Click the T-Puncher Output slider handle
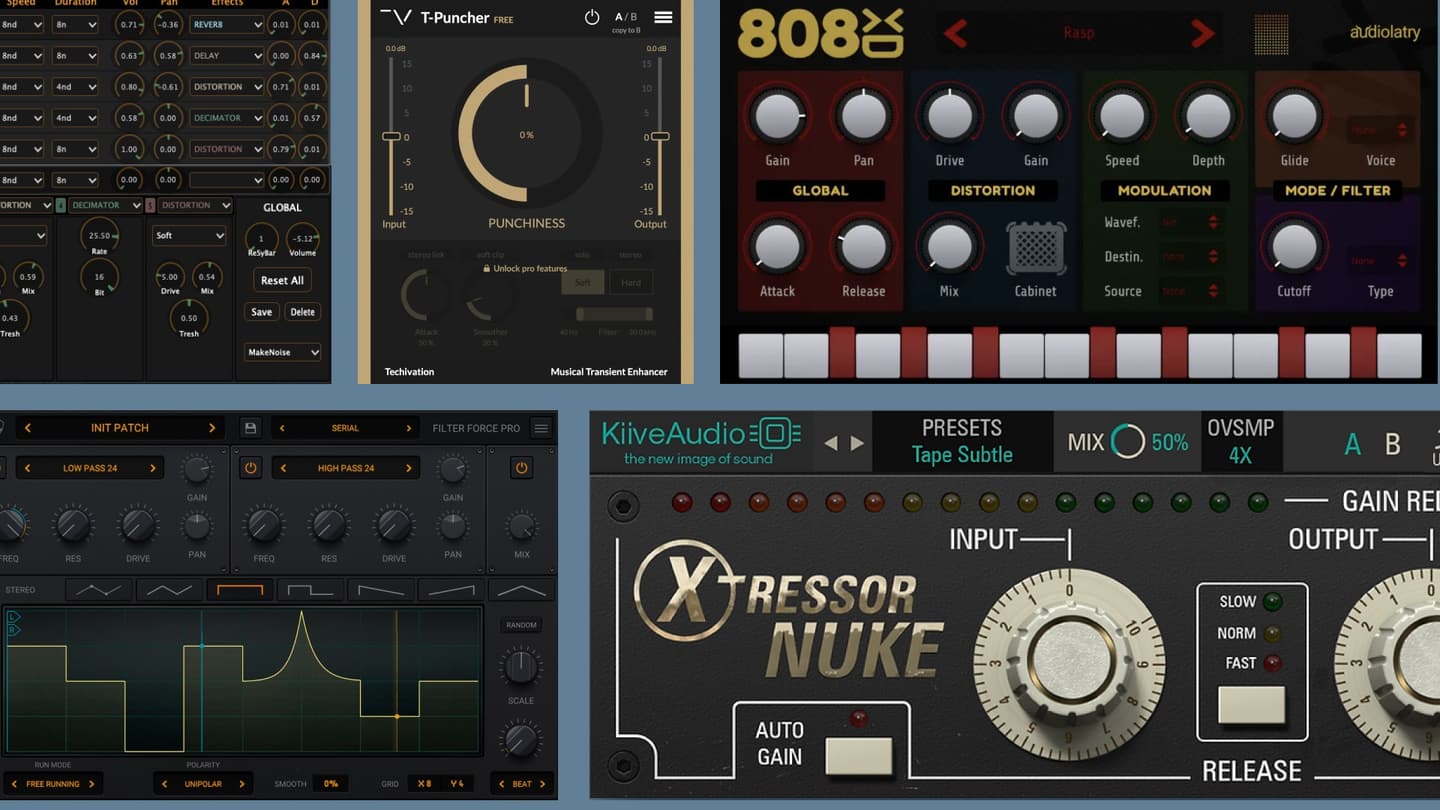 pos(659,136)
